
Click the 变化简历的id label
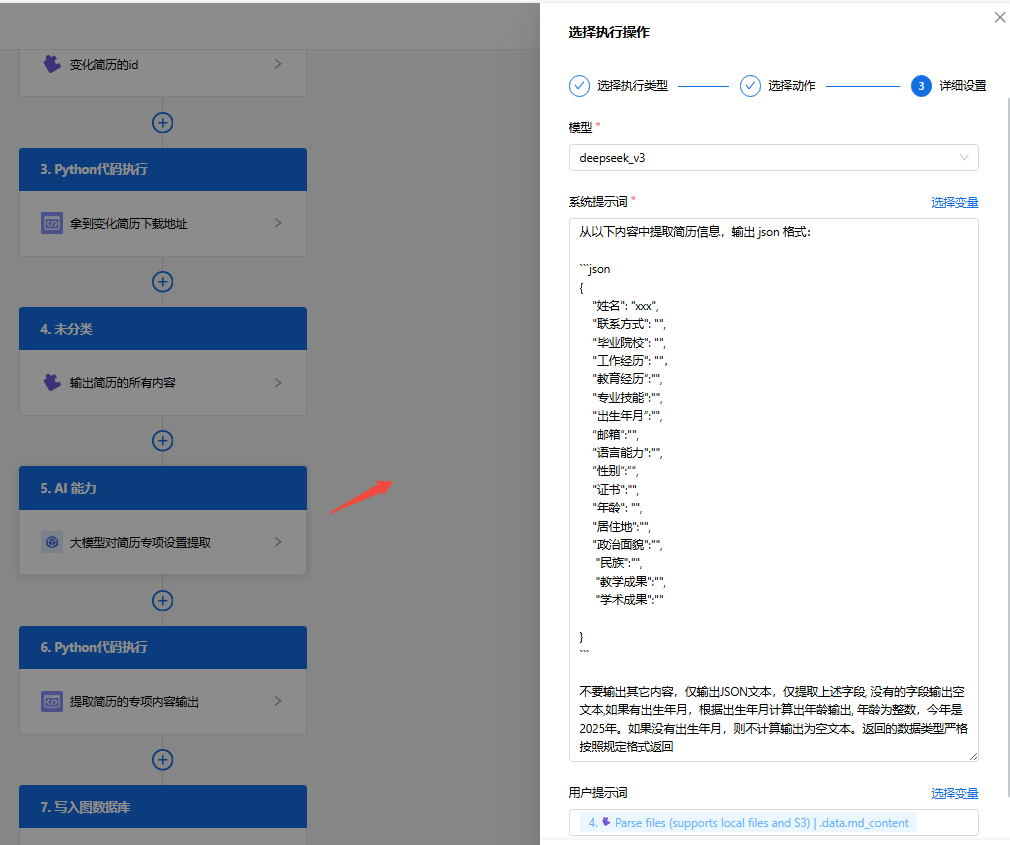tap(104, 64)
